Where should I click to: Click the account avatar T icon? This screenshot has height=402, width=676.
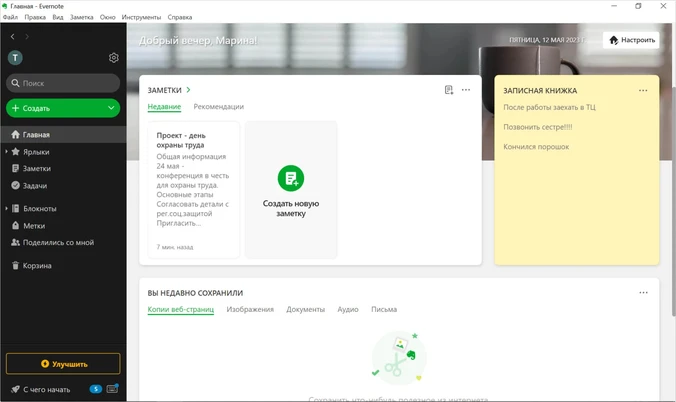coord(15,58)
